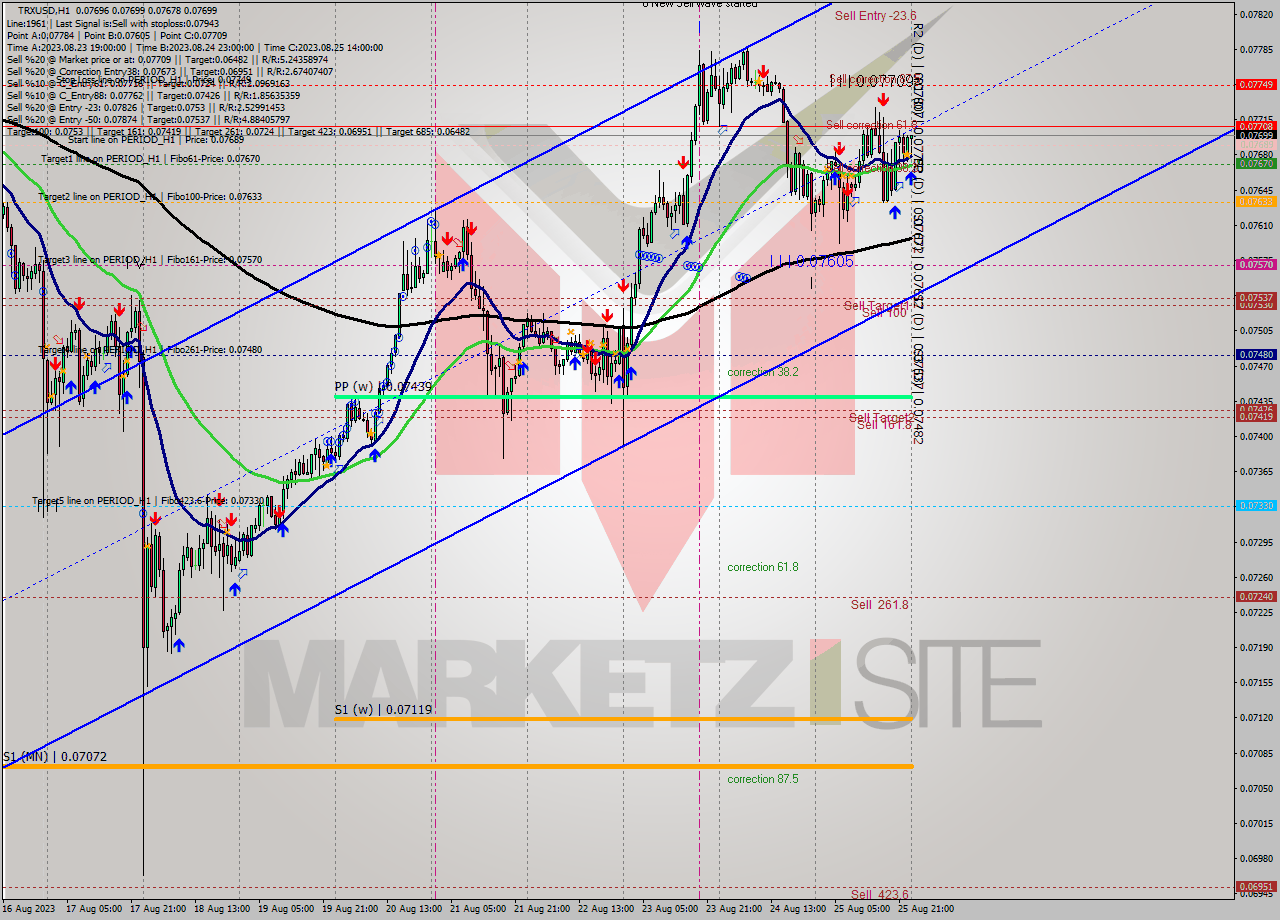Click the 'Target100: 0.0753' targets line
Image resolution: width=1280 pixels, height=920 pixels.
click(x=238, y=132)
